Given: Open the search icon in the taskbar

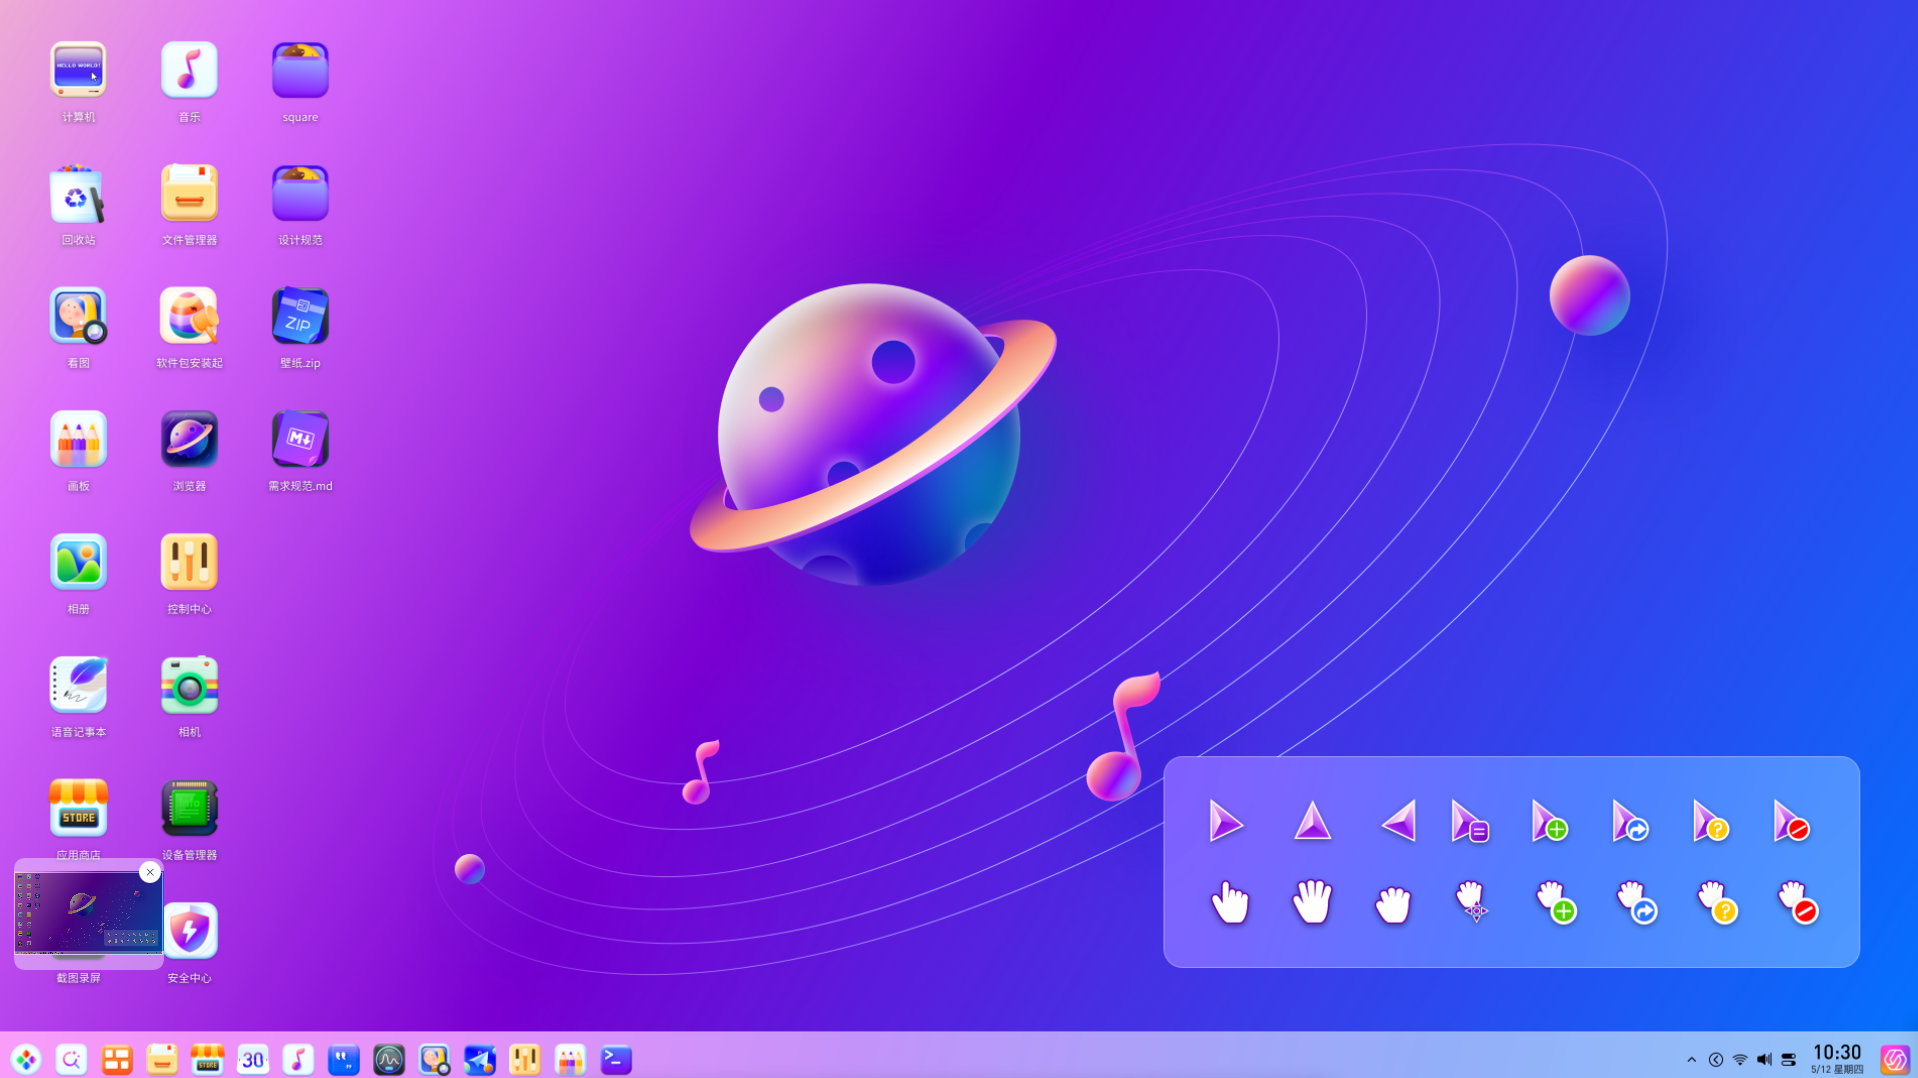Looking at the screenshot, I should point(71,1059).
